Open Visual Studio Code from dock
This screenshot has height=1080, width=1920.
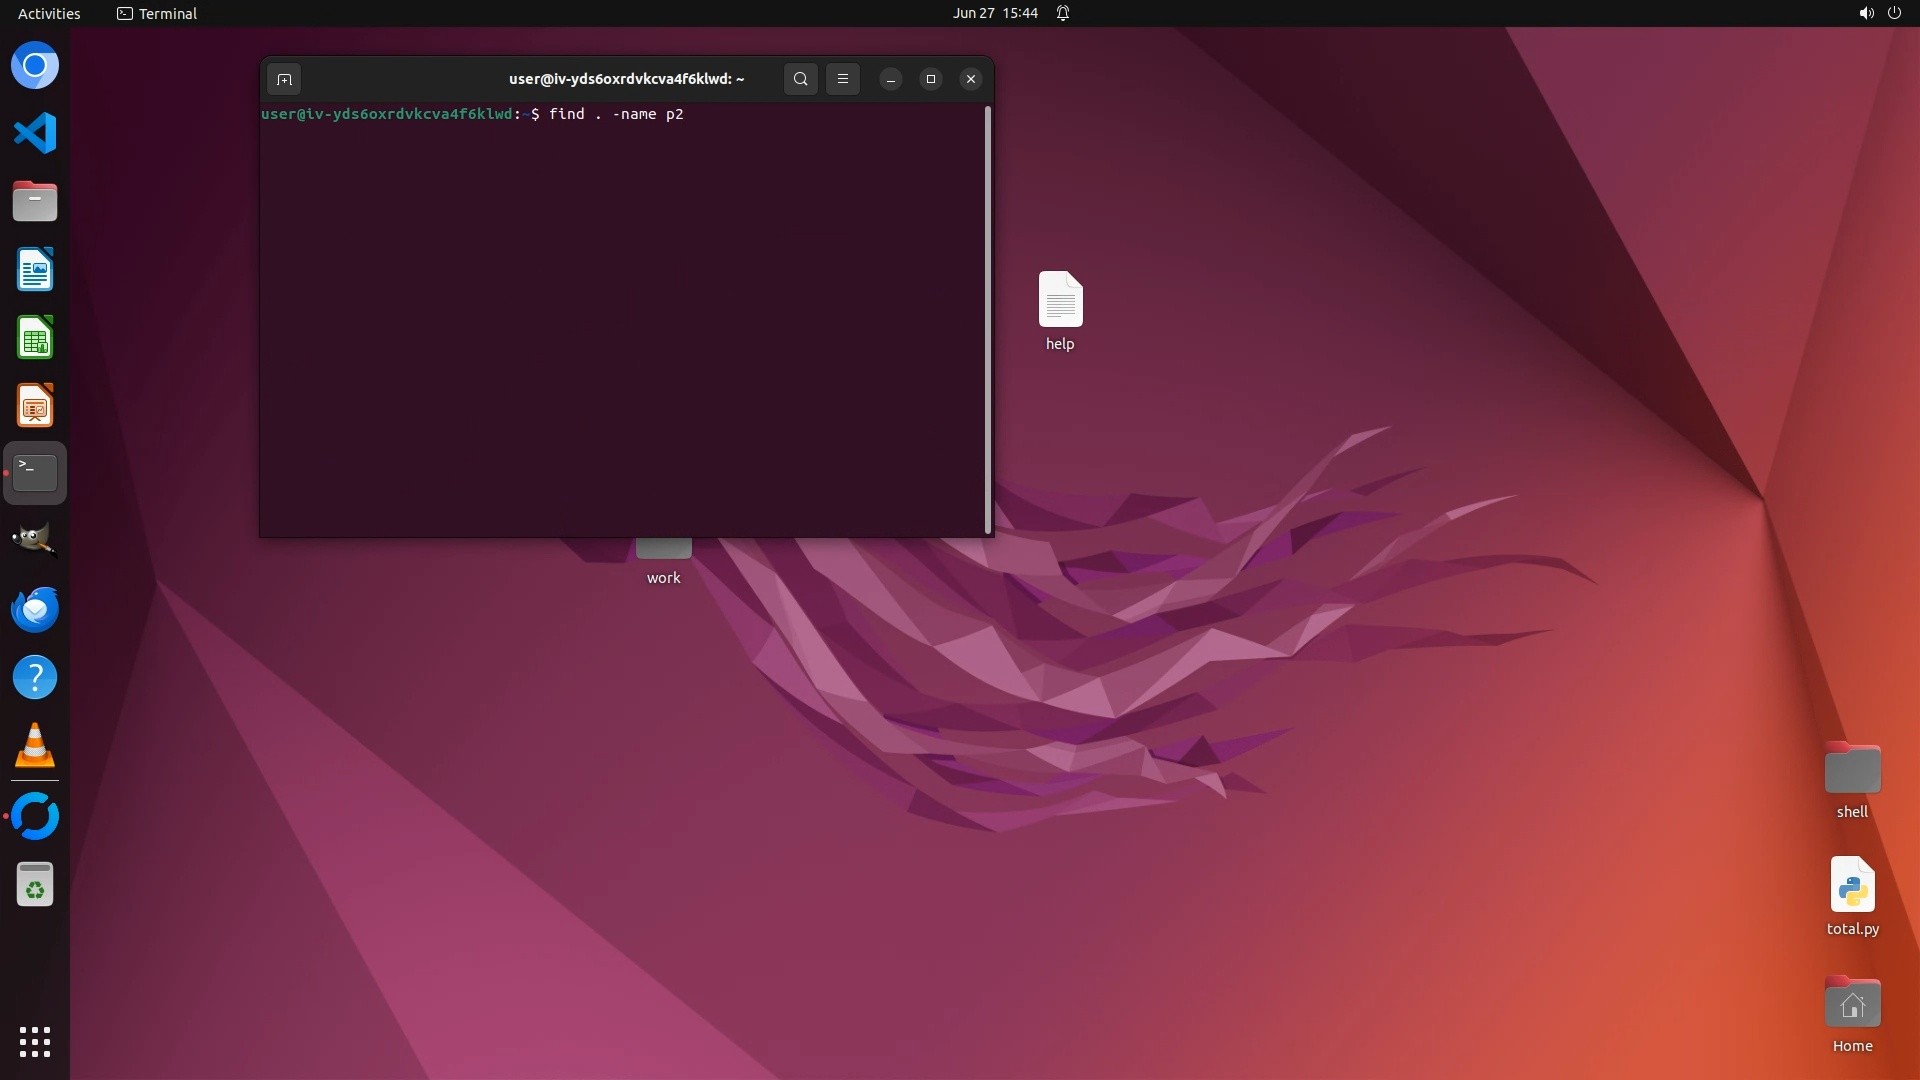click(x=35, y=134)
